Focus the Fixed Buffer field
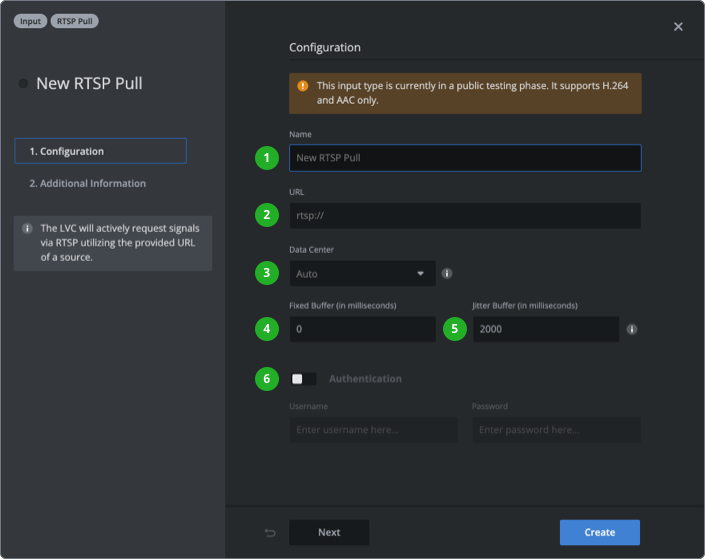The height and width of the screenshot is (559, 705). (362, 329)
